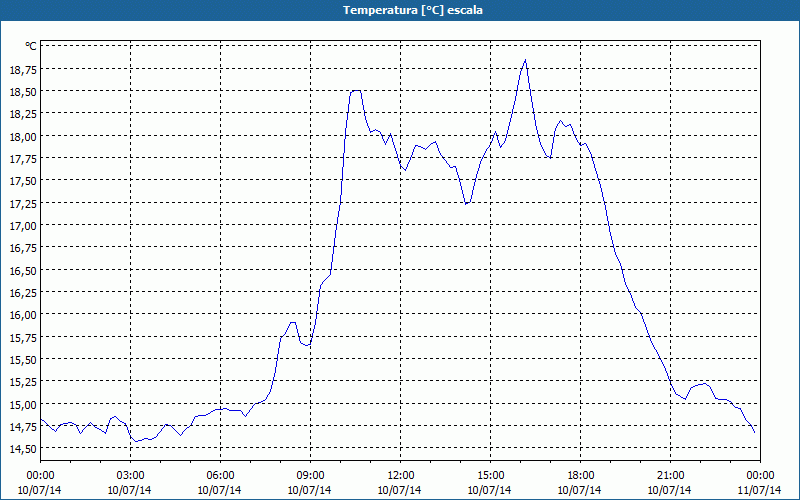Click the curve's highest peak near 16:00
This screenshot has width=800, height=500.
(x=525, y=60)
